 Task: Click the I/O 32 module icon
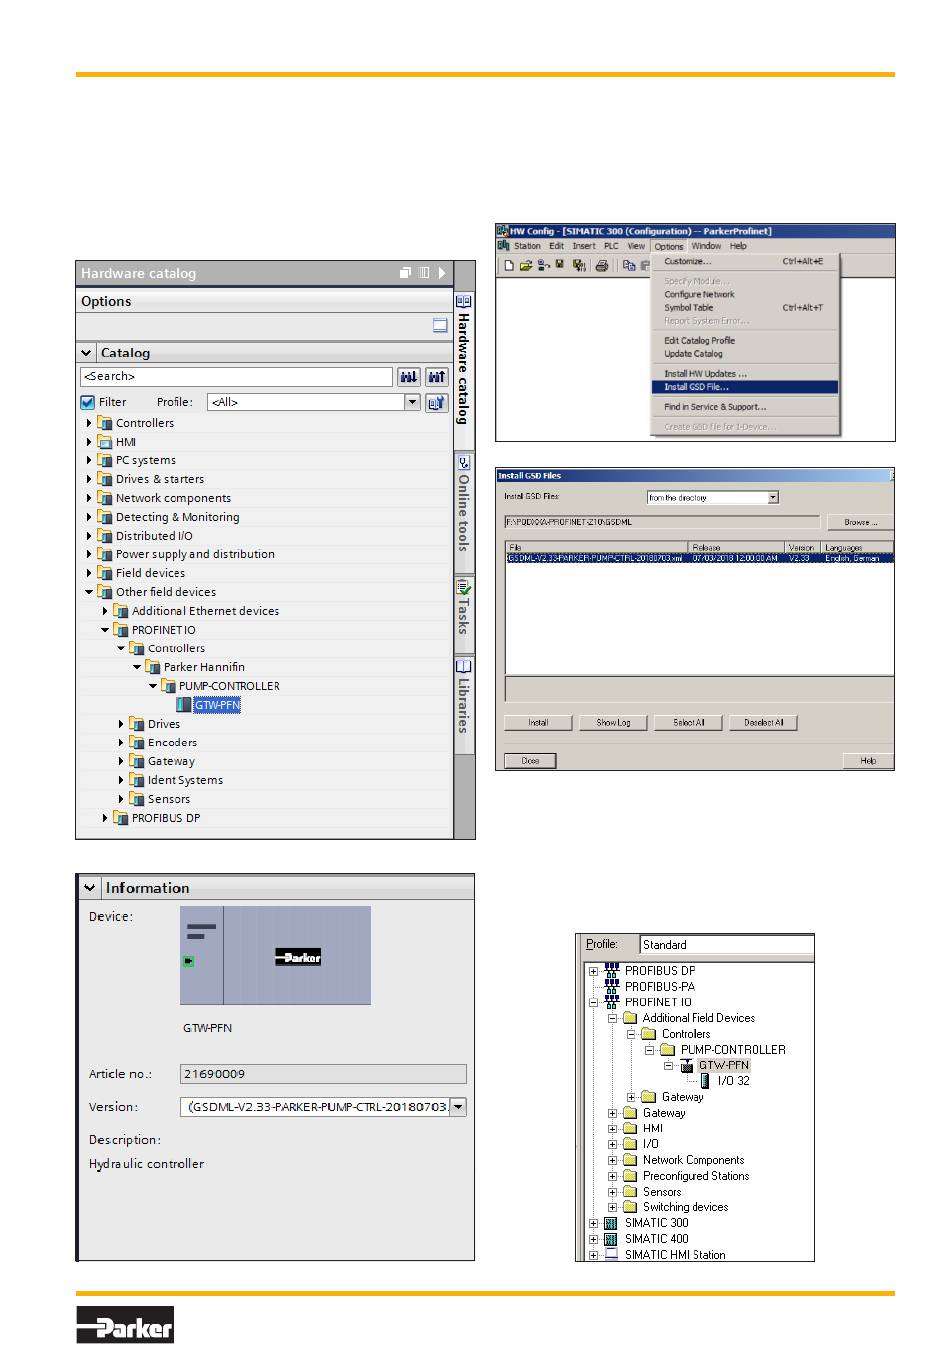(706, 1081)
